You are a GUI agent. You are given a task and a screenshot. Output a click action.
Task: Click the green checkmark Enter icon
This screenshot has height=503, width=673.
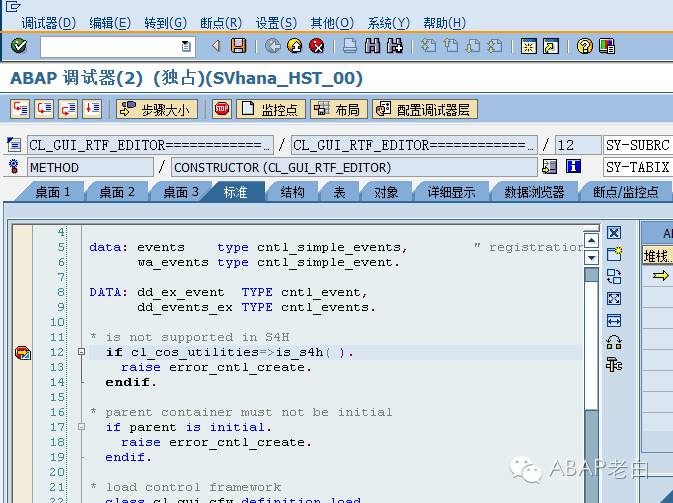tap(19, 45)
